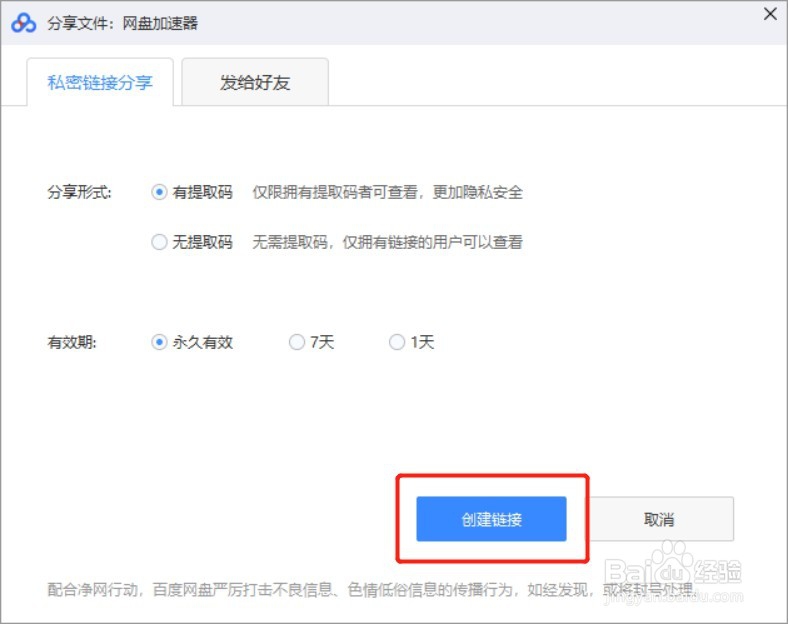Switch to the 私密链接分享 tab
Image resolution: width=788 pixels, height=624 pixels.
point(100,82)
